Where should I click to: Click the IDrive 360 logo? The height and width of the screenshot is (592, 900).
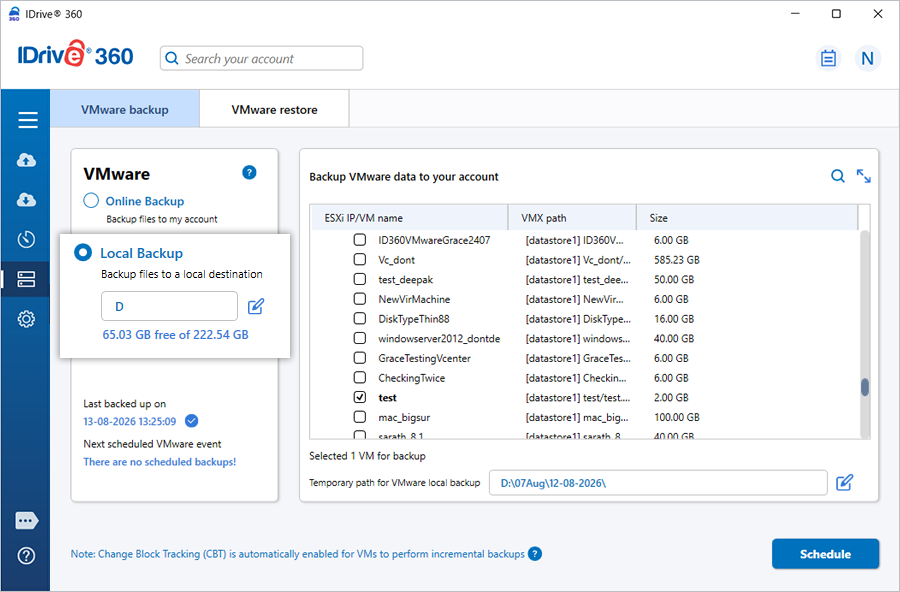coord(75,55)
